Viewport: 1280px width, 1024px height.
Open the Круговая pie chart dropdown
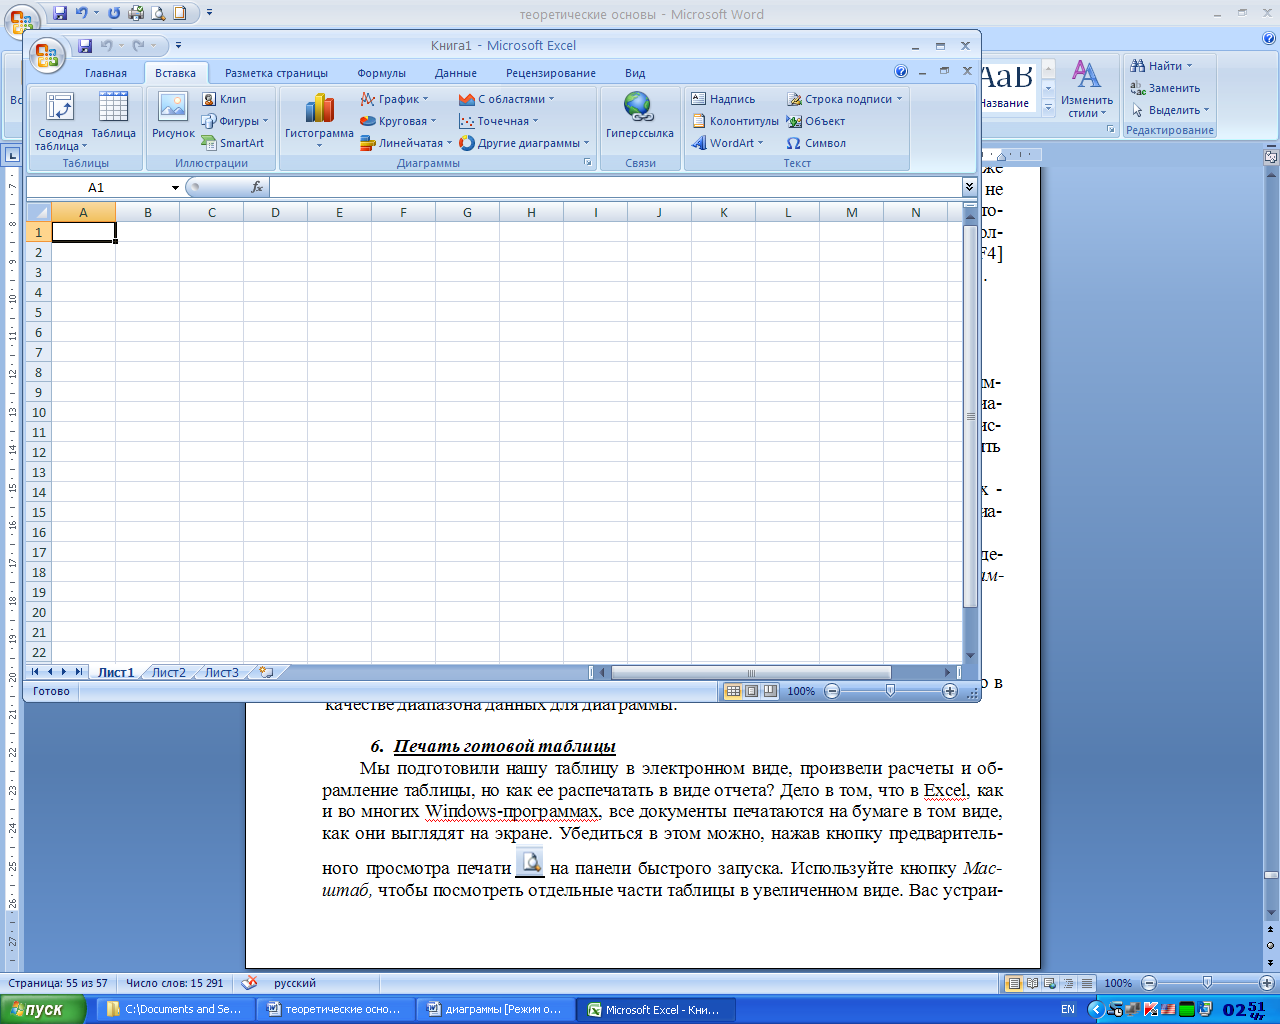coord(398,121)
